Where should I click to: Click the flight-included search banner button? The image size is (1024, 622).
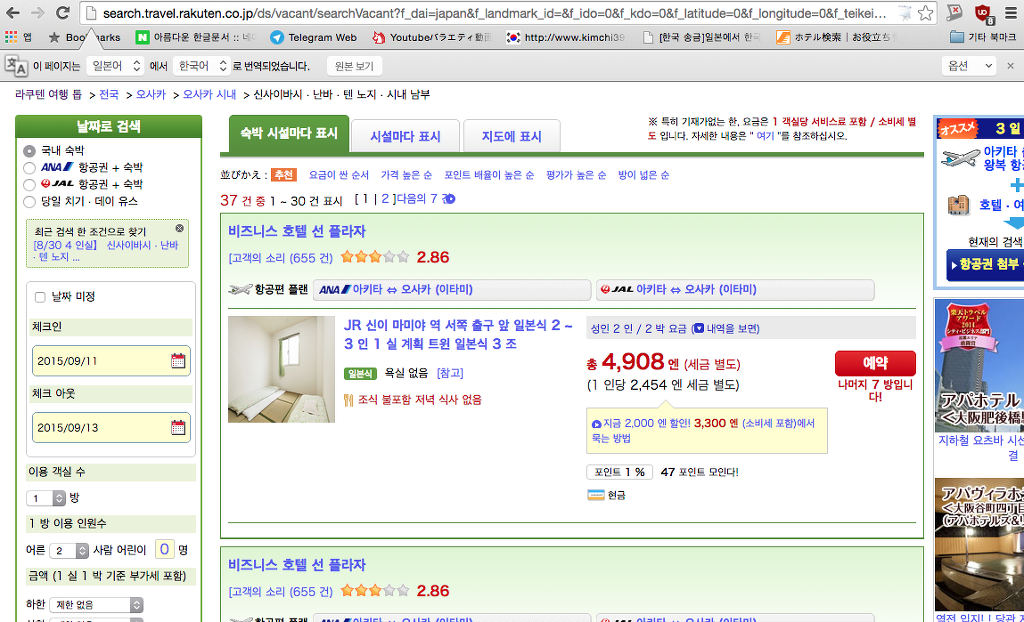(985, 265)
